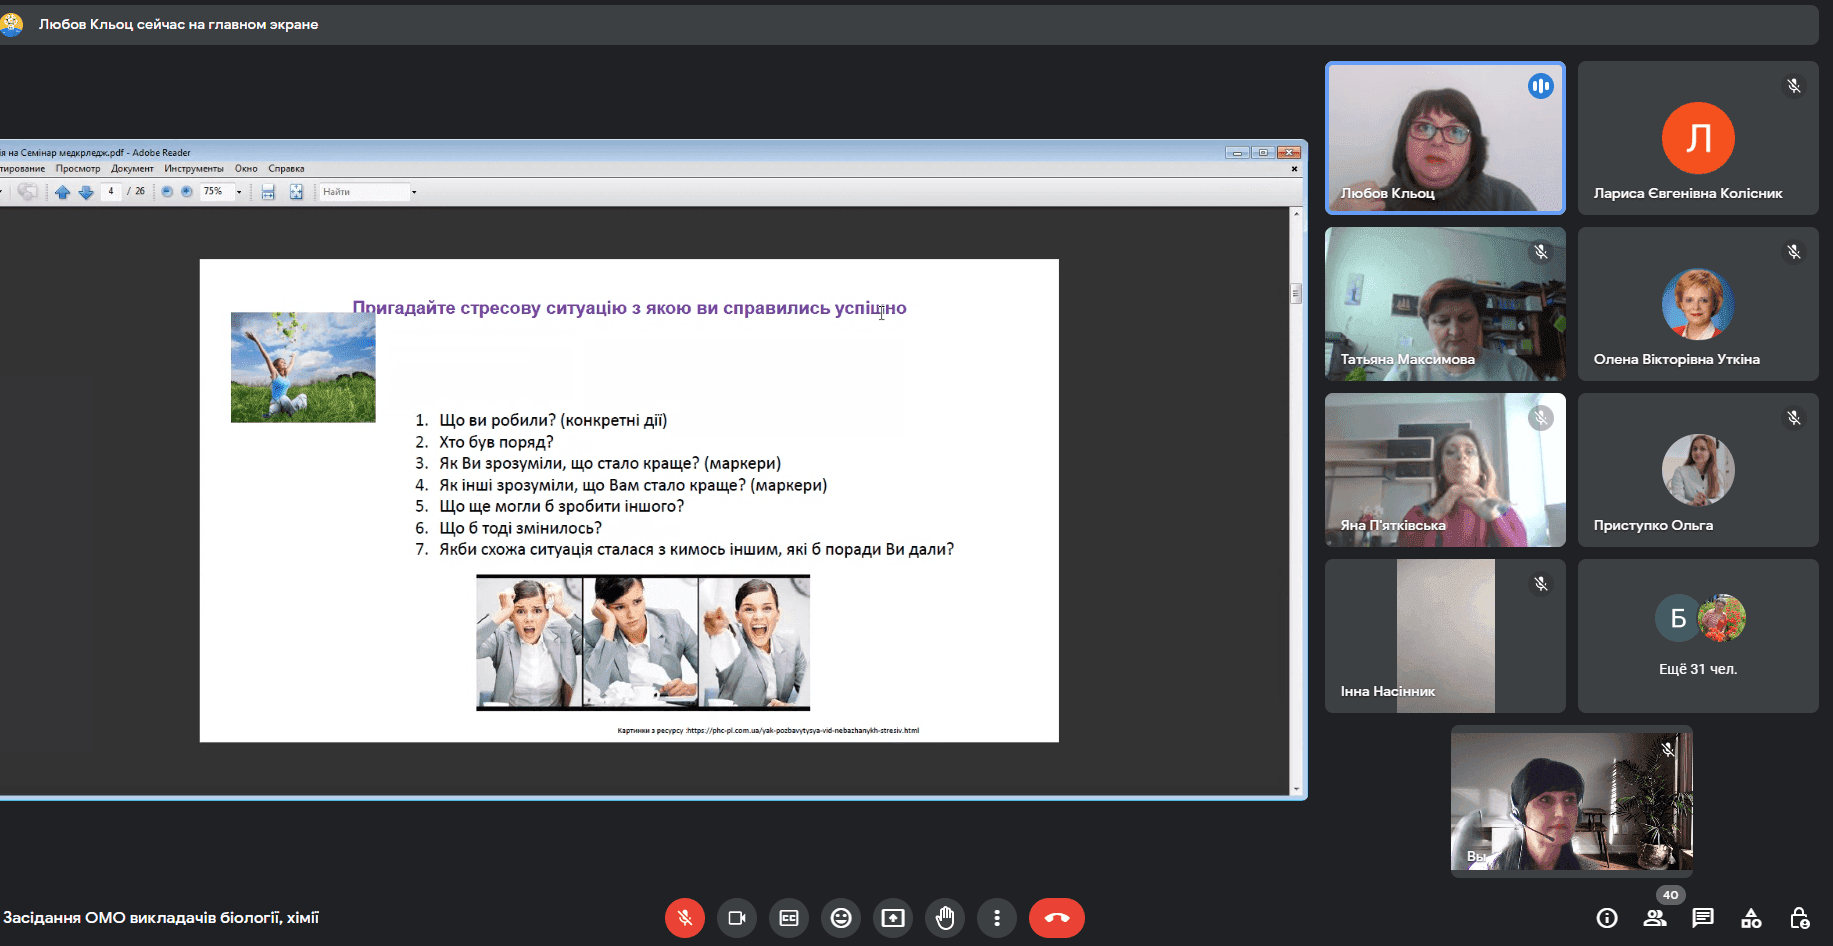Screen dimensions: 1833x946
Task: Open host controls lock icon
Action: click(1799, 918)
